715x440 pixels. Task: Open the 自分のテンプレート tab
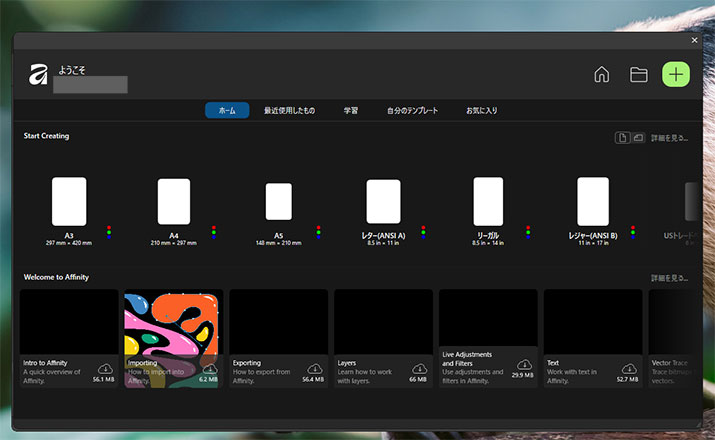412,110
